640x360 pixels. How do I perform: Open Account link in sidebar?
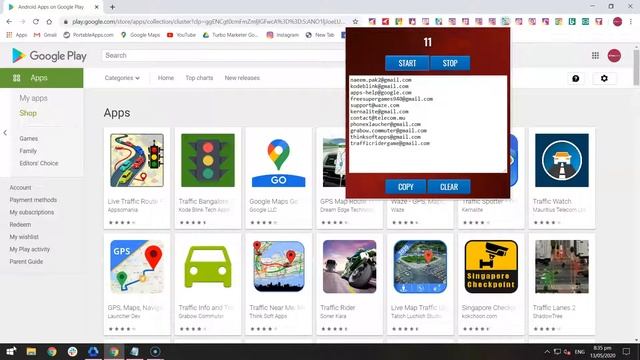click(20, 188)
